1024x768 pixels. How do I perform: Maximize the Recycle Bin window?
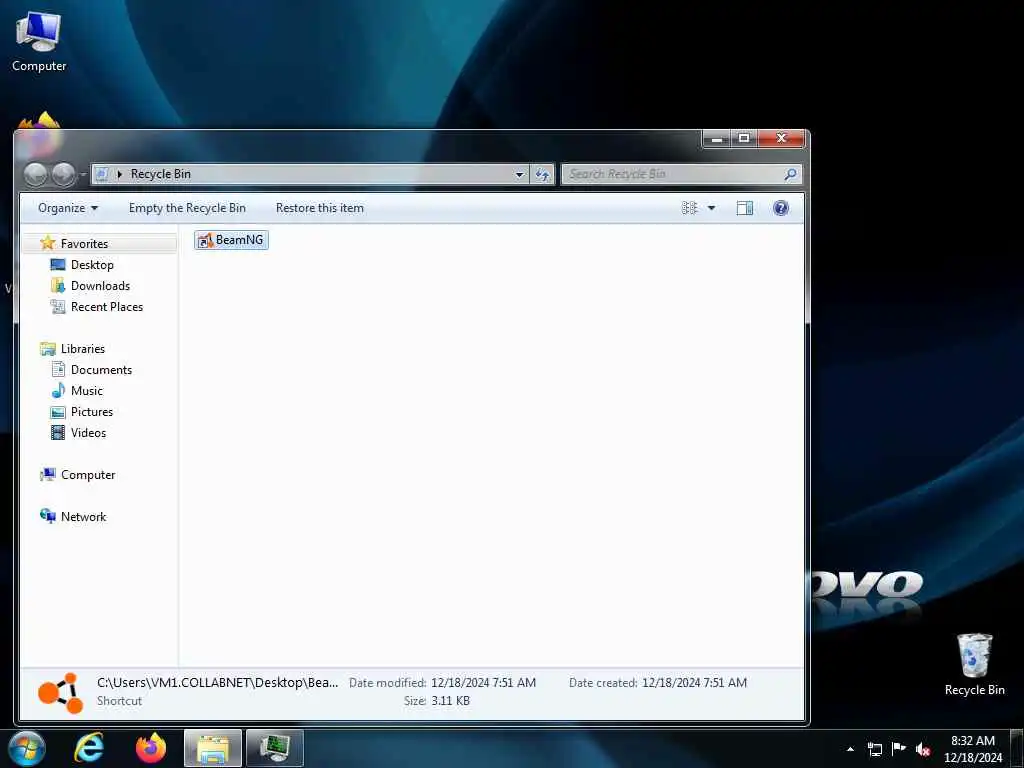pos(744,138)
